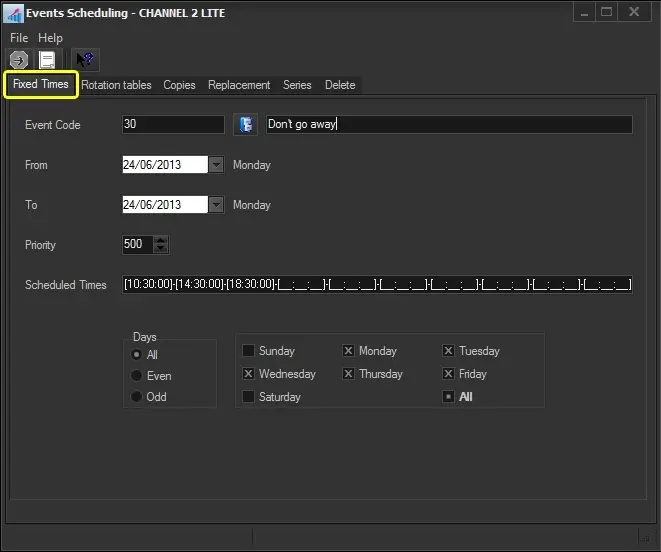Open the Help menu

coord(50,38)
